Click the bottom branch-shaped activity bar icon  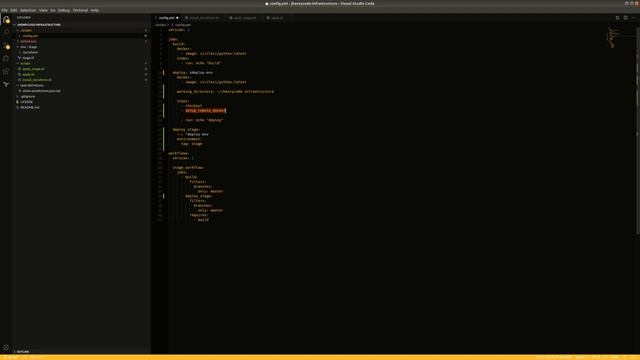point(6,84)
